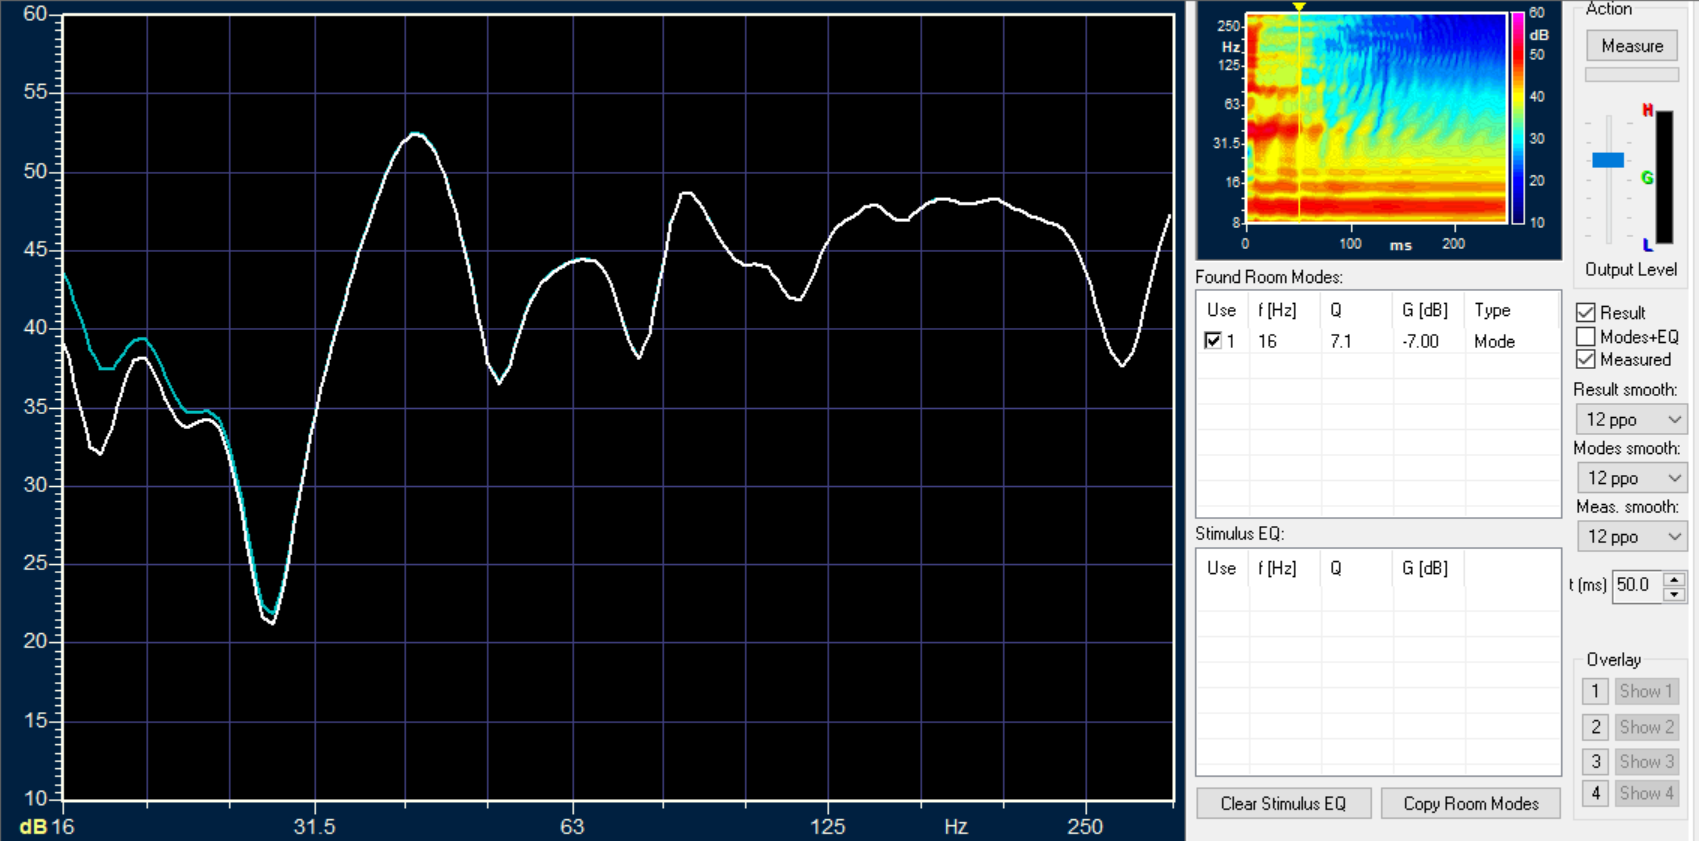
Task: Click the 'Q' header in Stimulus EQ
Action: coord(1336,568)
